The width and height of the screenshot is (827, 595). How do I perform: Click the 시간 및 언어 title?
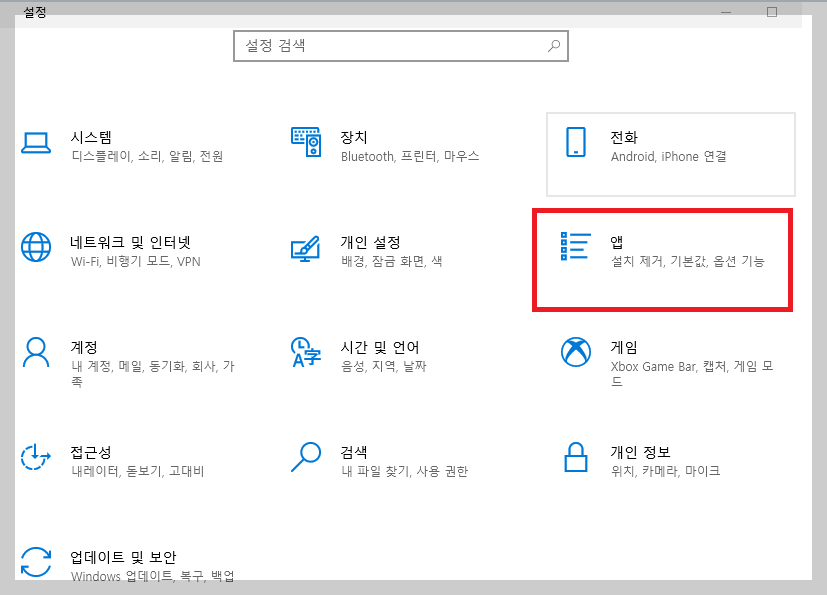(x=380, y=348)
